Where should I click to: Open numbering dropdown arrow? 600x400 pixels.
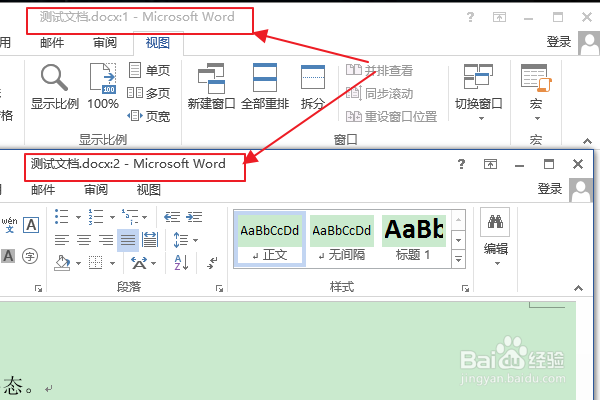pyautogui.click(x=112, y=217)
